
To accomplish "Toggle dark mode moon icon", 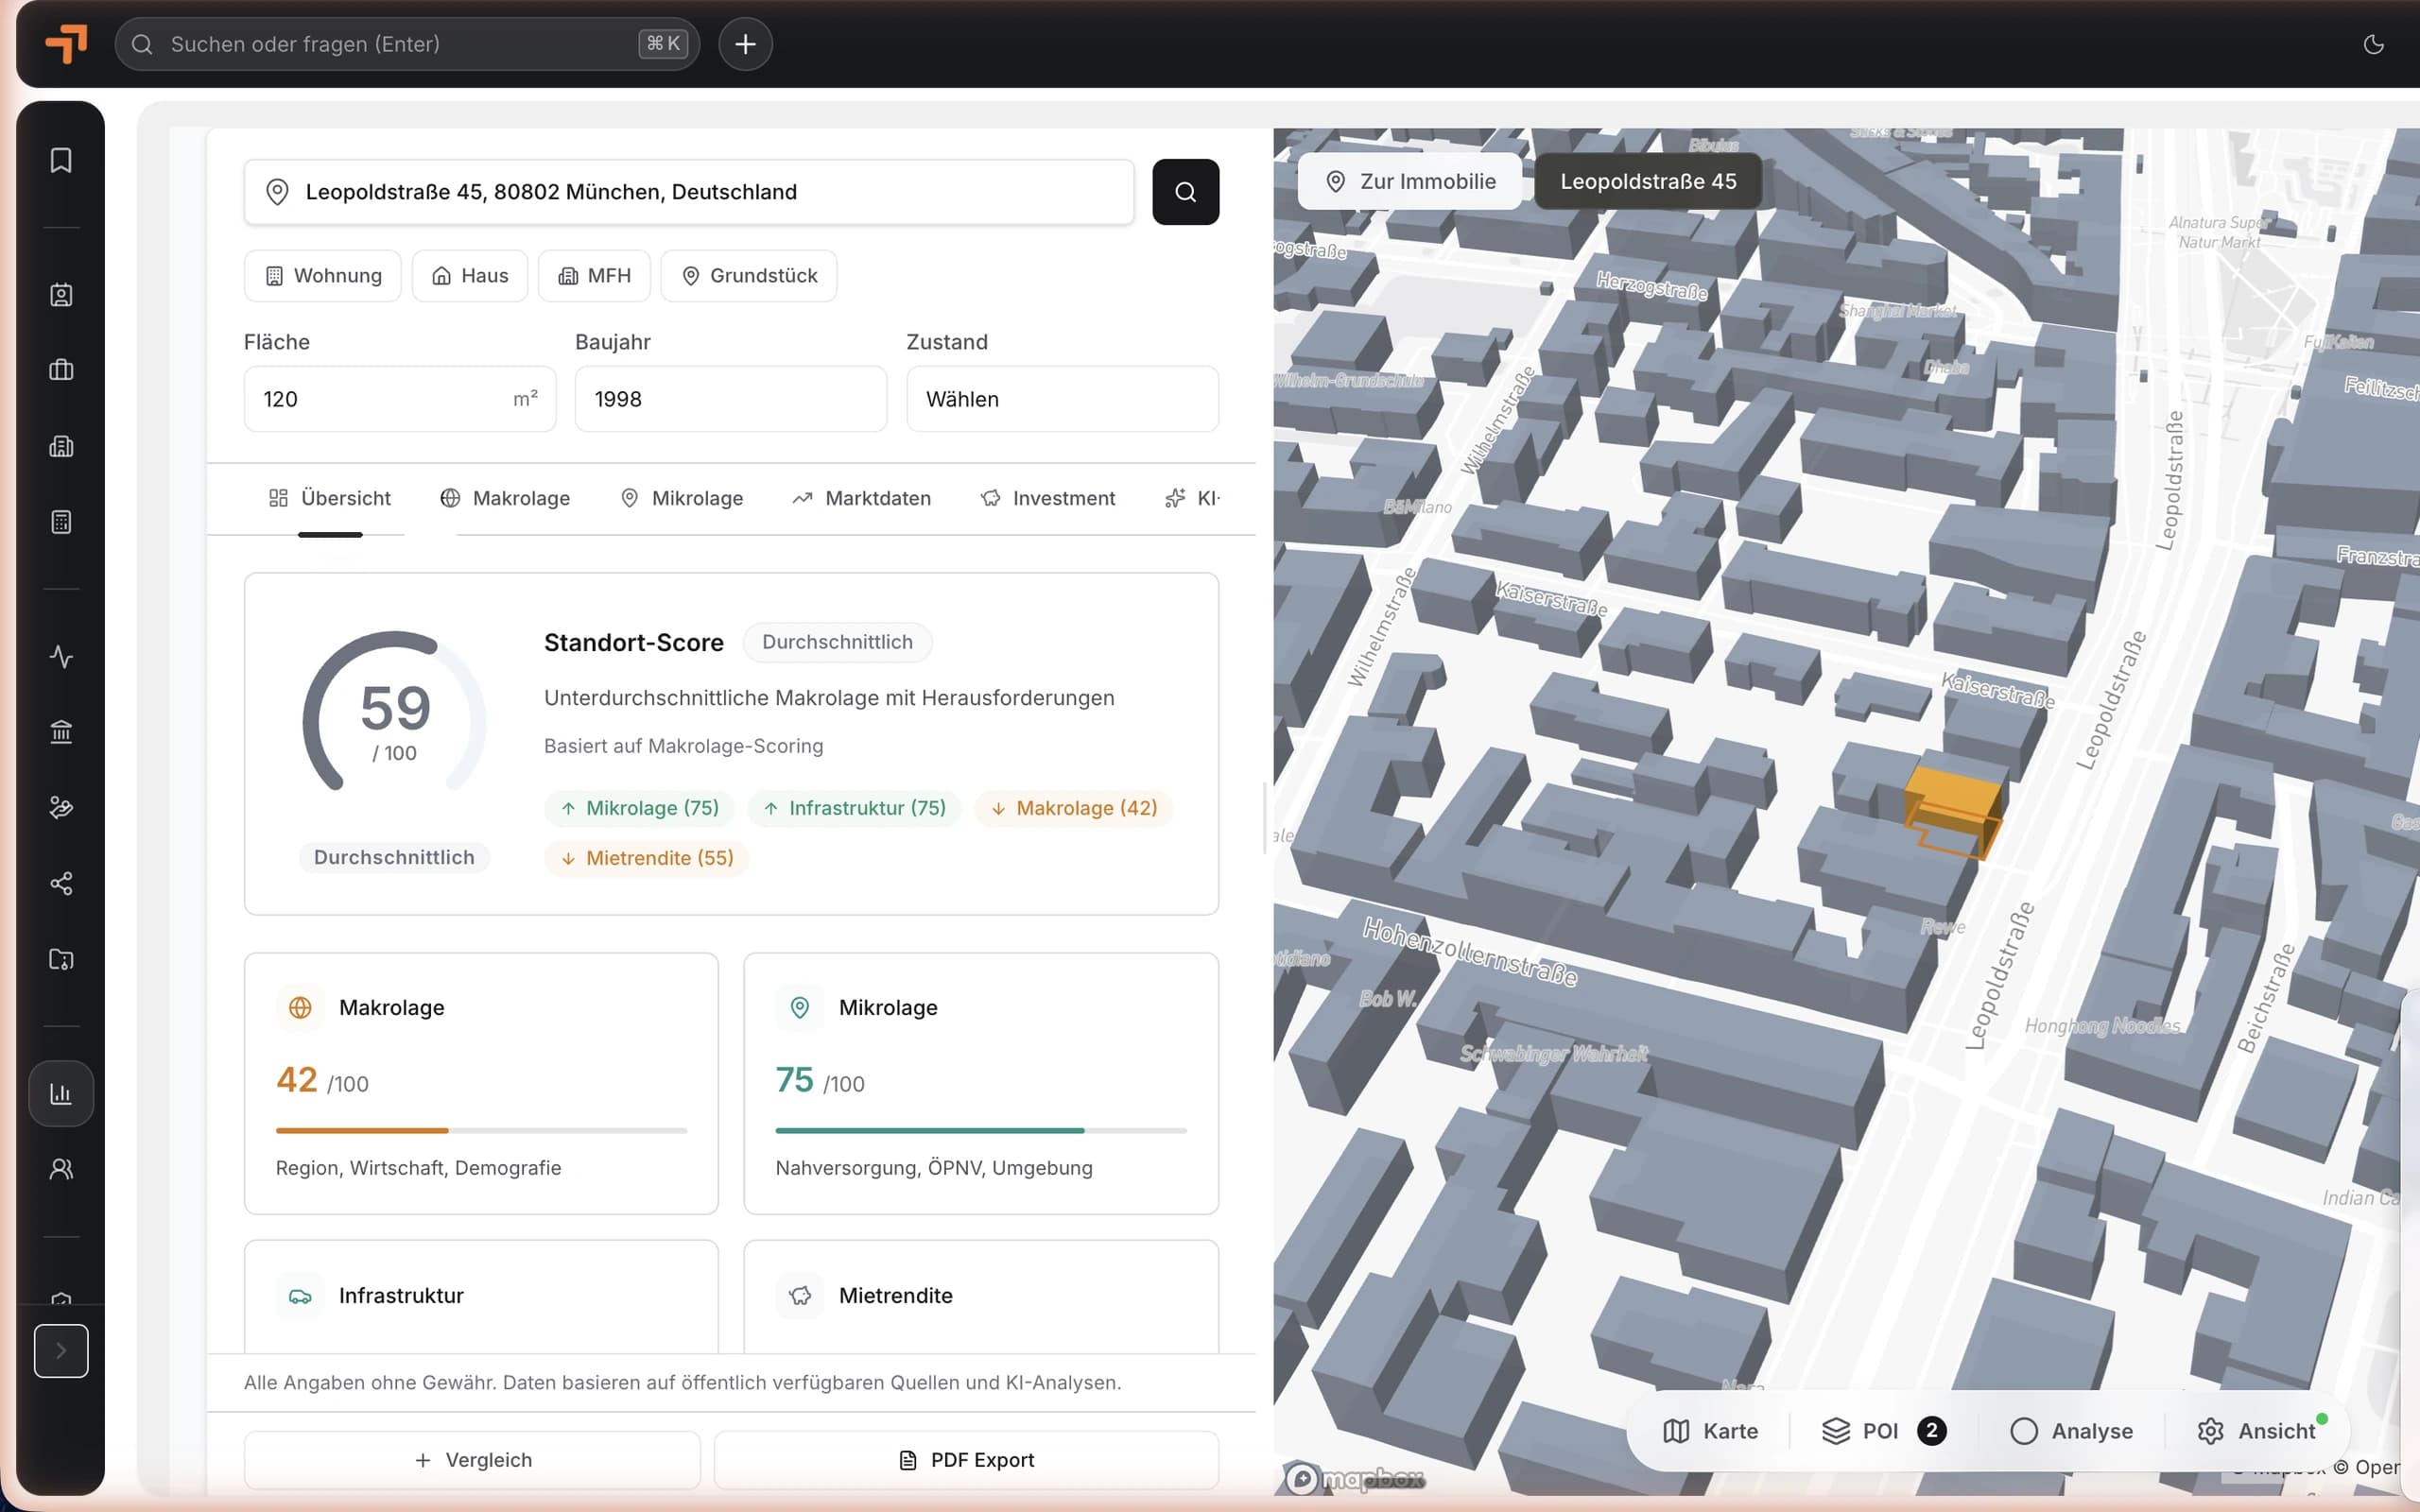I will (x=2373, y=44).
